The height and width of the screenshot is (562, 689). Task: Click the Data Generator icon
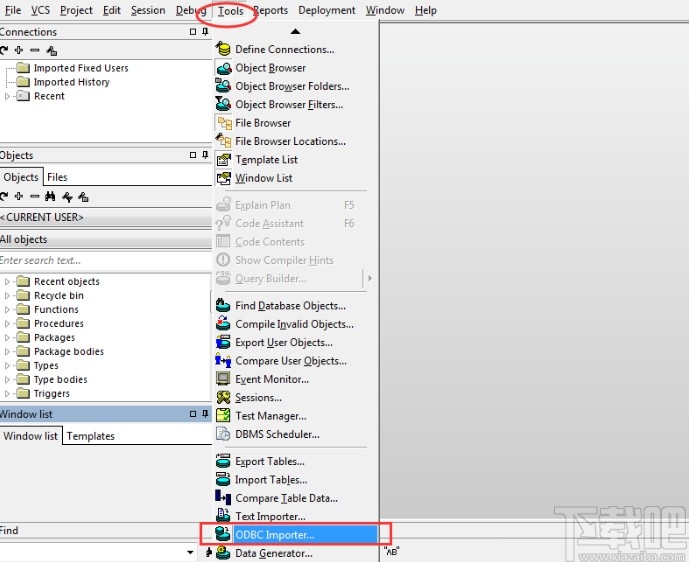click(x=223, y=553)
